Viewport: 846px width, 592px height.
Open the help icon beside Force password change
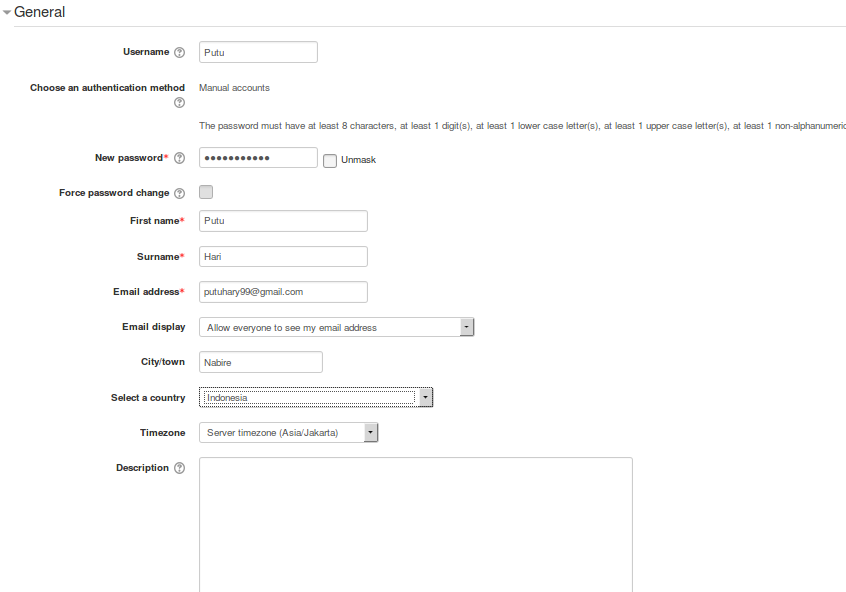coord(180,193)
